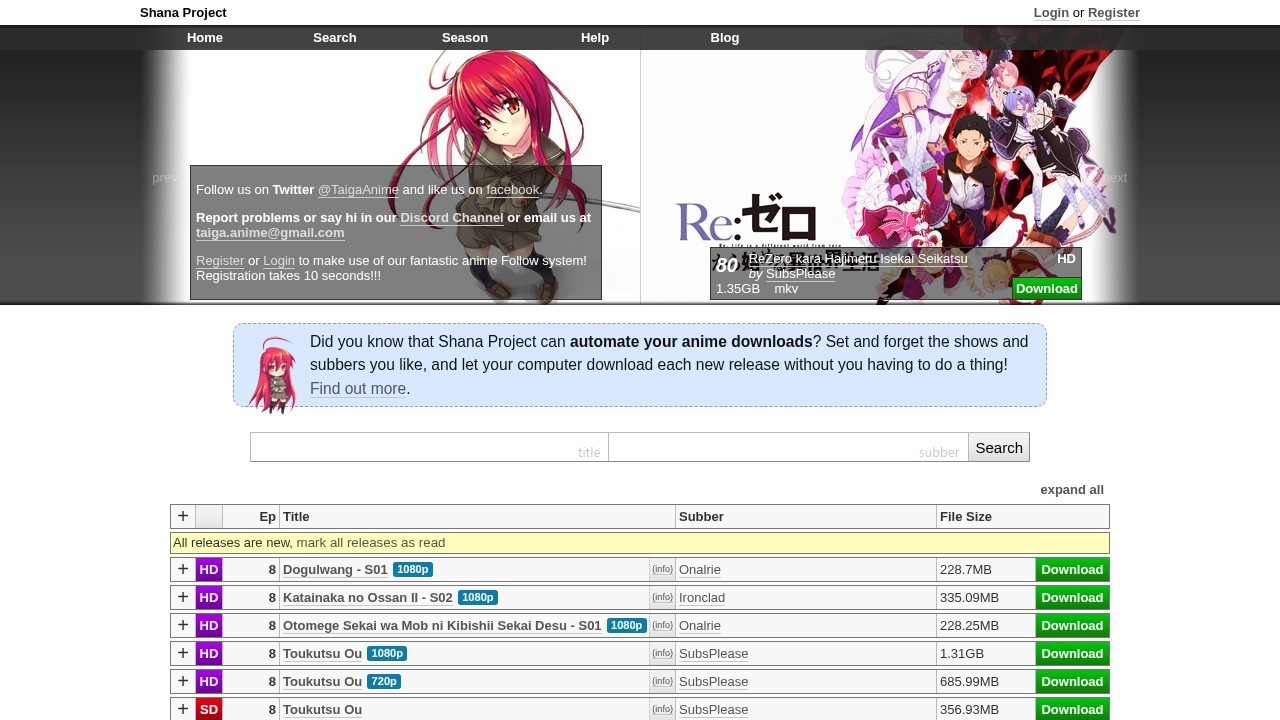This screenshot has width=1280, height=720.
Task: Open the Blog menu item
Action: (725, 38)
